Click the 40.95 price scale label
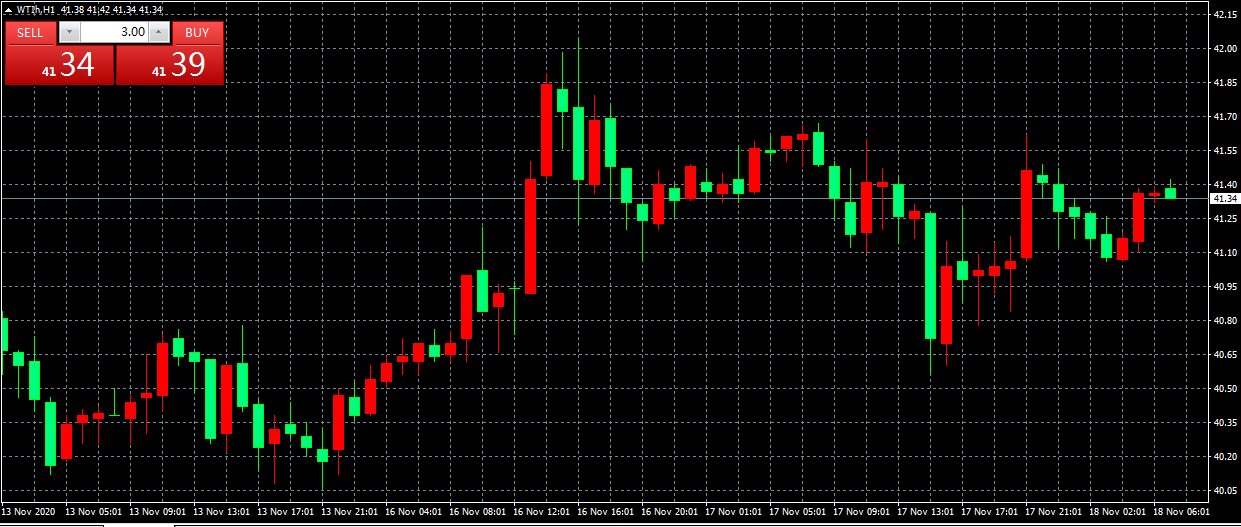 [x=1225, y=287]
